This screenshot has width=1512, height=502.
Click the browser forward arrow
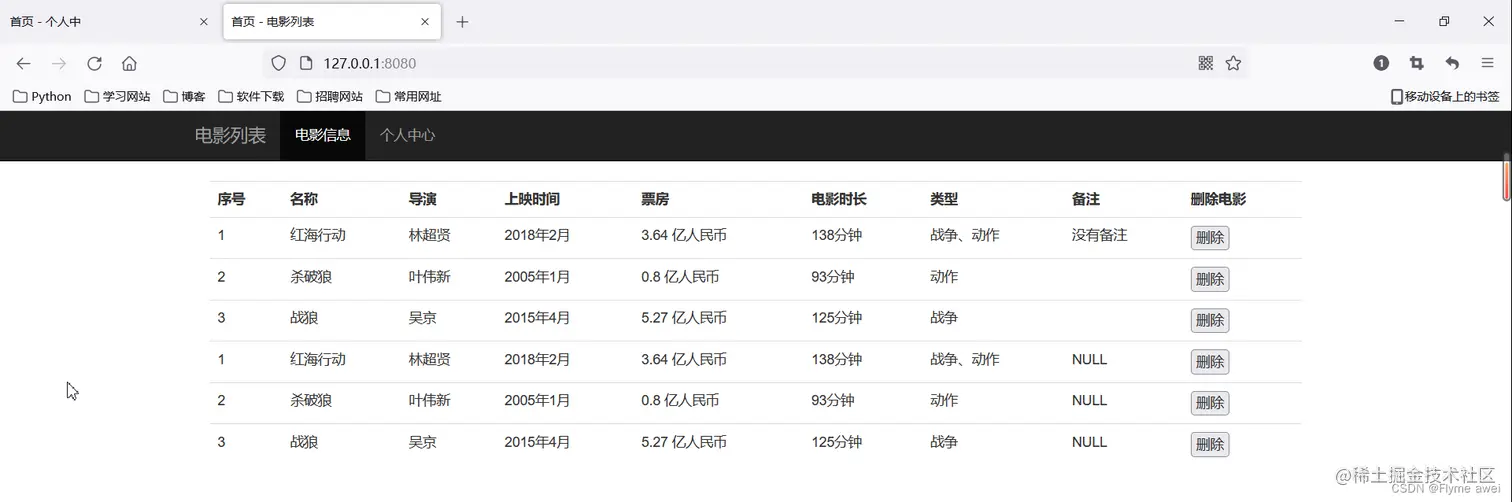click(59, 63)
